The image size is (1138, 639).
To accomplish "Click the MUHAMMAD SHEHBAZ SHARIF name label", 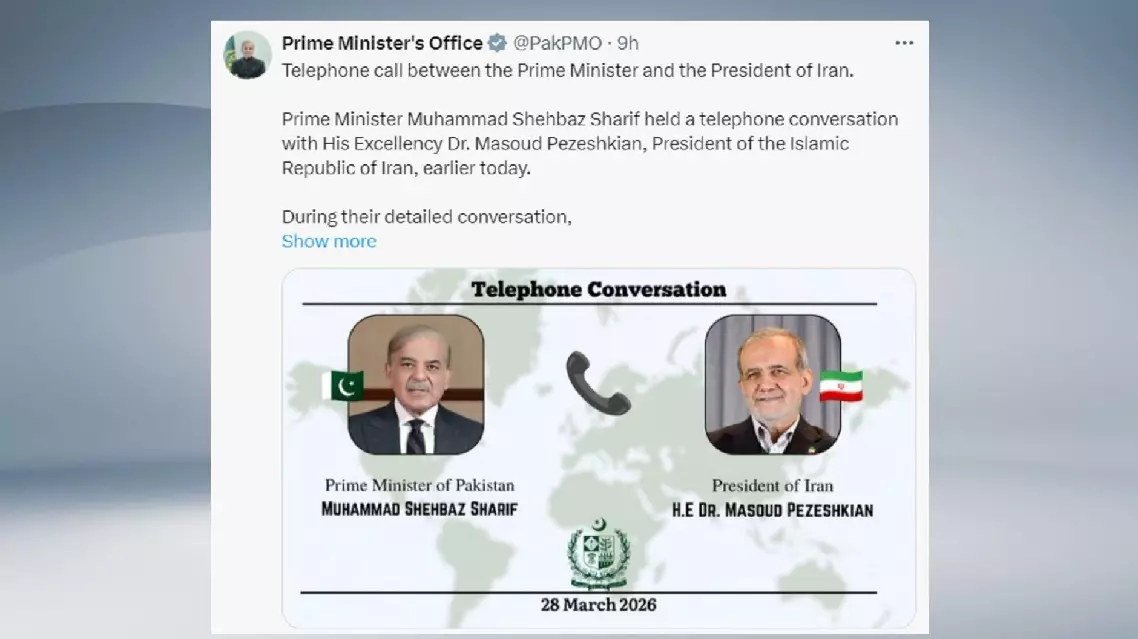I will [x=419, y=509].
